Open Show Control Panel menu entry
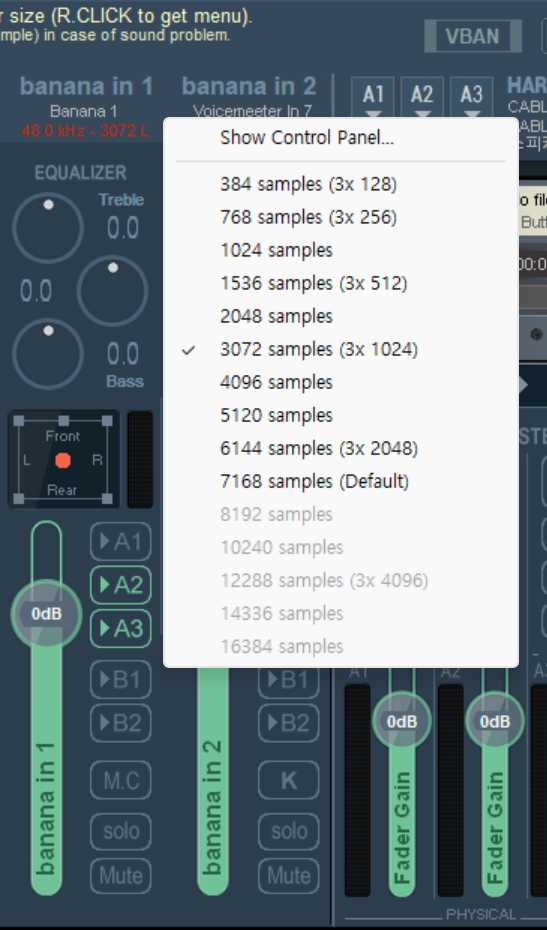Image resolution: width=547 pixels, height=930 pixels. click(x=341, y=138)
